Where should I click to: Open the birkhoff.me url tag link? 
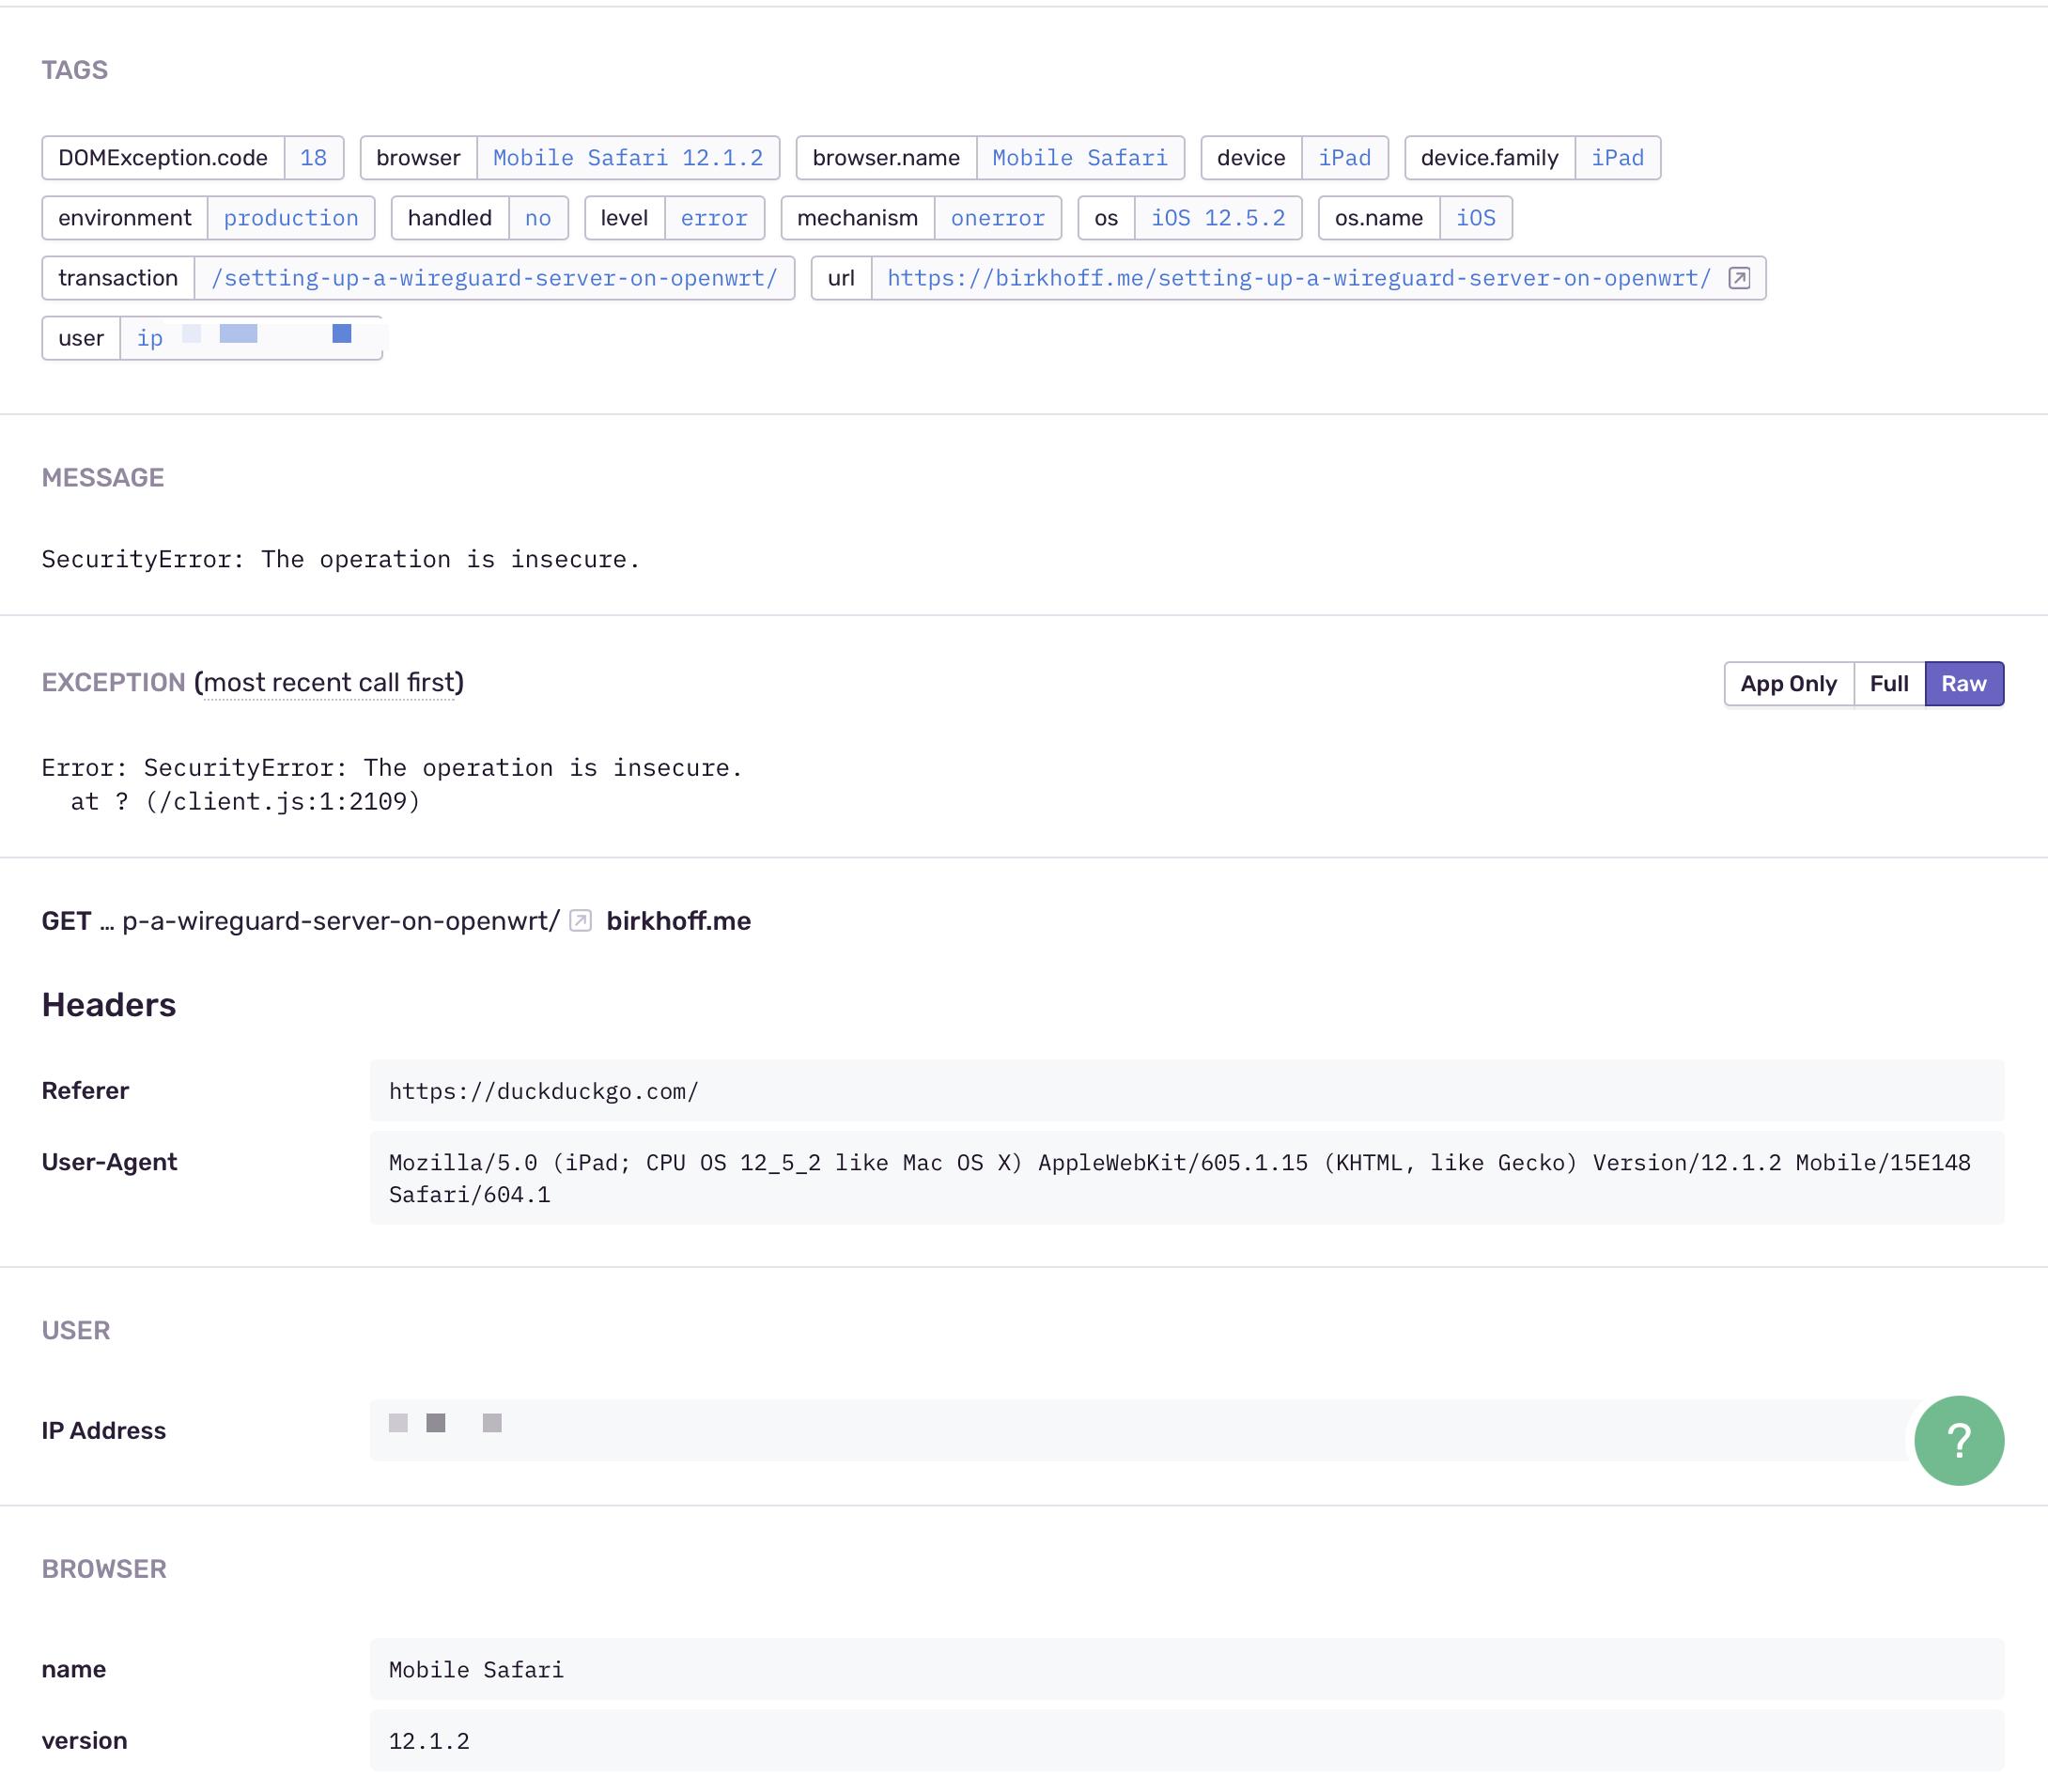(1298, 278)
